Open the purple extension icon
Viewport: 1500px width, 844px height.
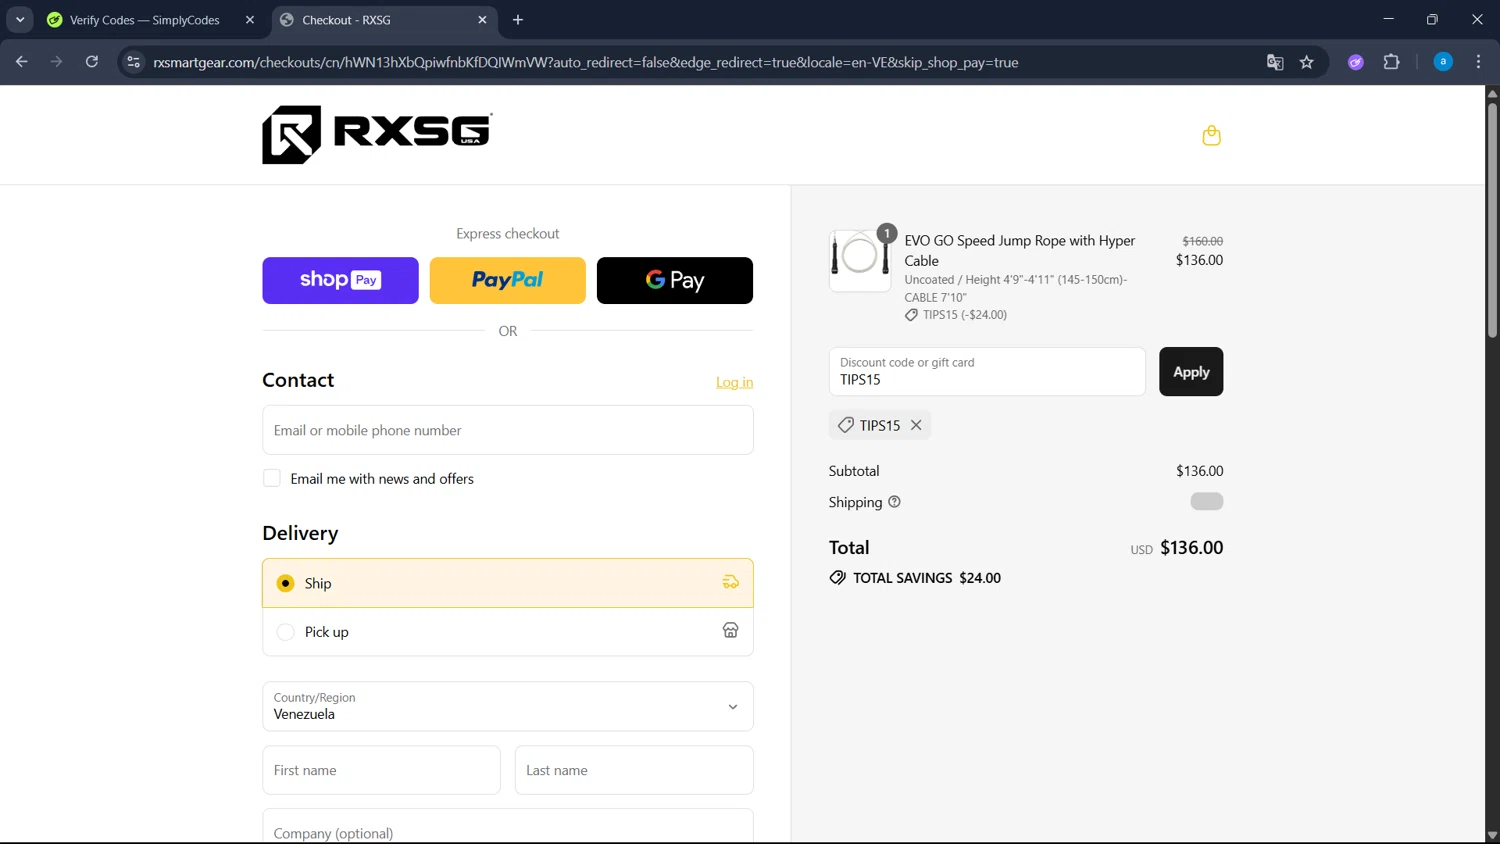pos(1356,62)
